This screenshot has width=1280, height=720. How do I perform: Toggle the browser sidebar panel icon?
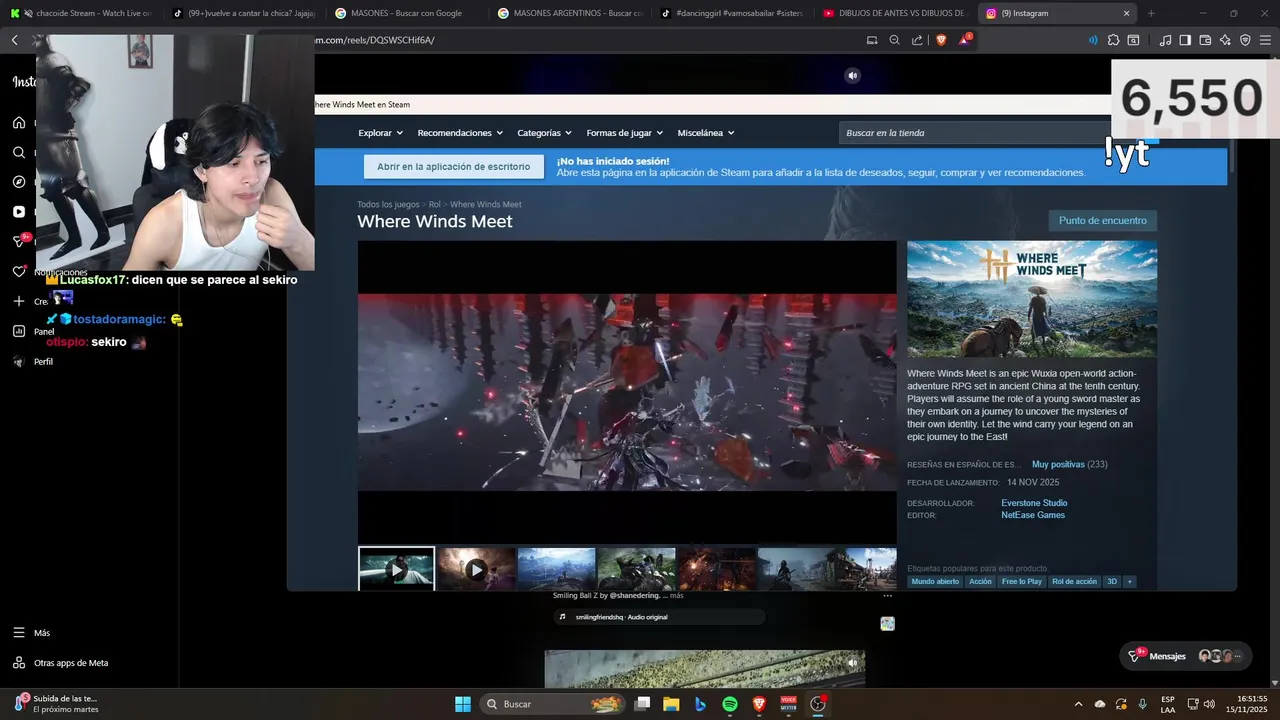coord(1185,40)
